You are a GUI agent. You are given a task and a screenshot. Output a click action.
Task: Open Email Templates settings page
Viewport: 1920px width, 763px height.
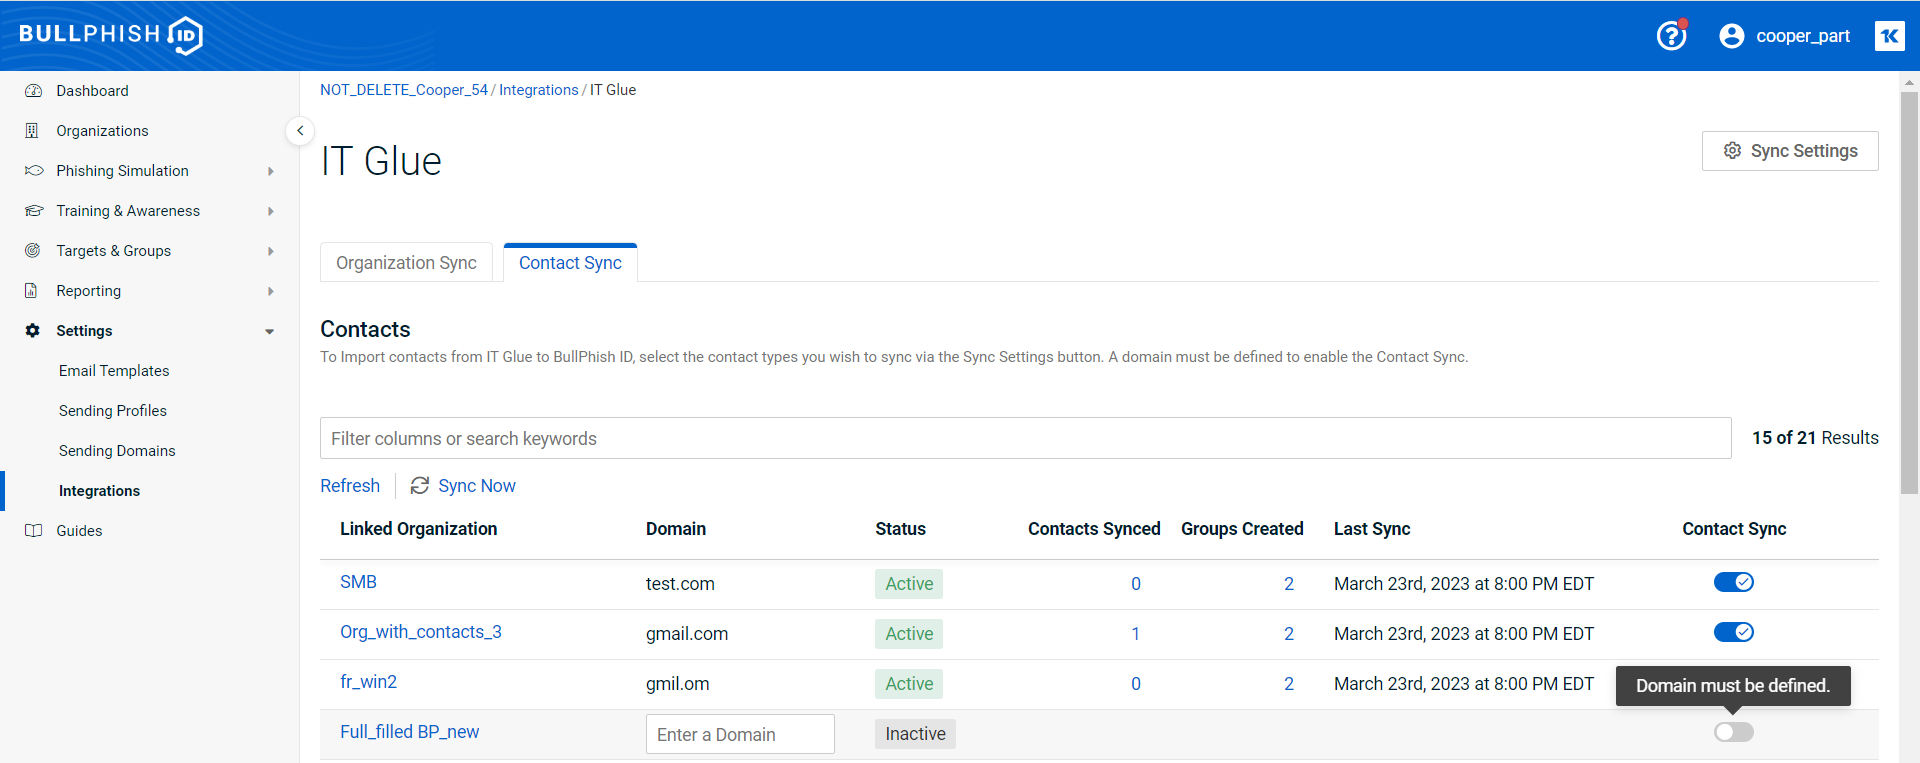[114, 371]
